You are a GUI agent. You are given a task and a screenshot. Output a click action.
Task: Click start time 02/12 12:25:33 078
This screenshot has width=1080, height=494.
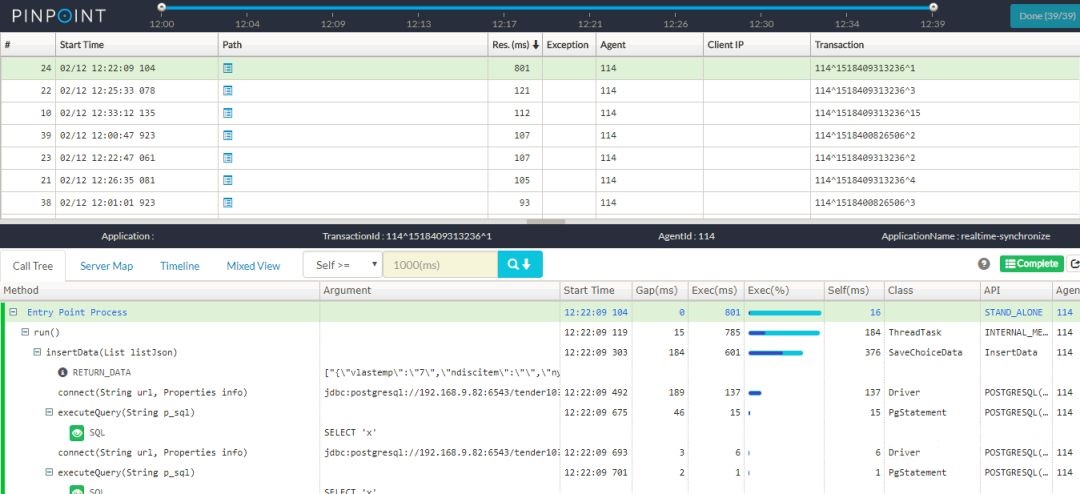107,91
